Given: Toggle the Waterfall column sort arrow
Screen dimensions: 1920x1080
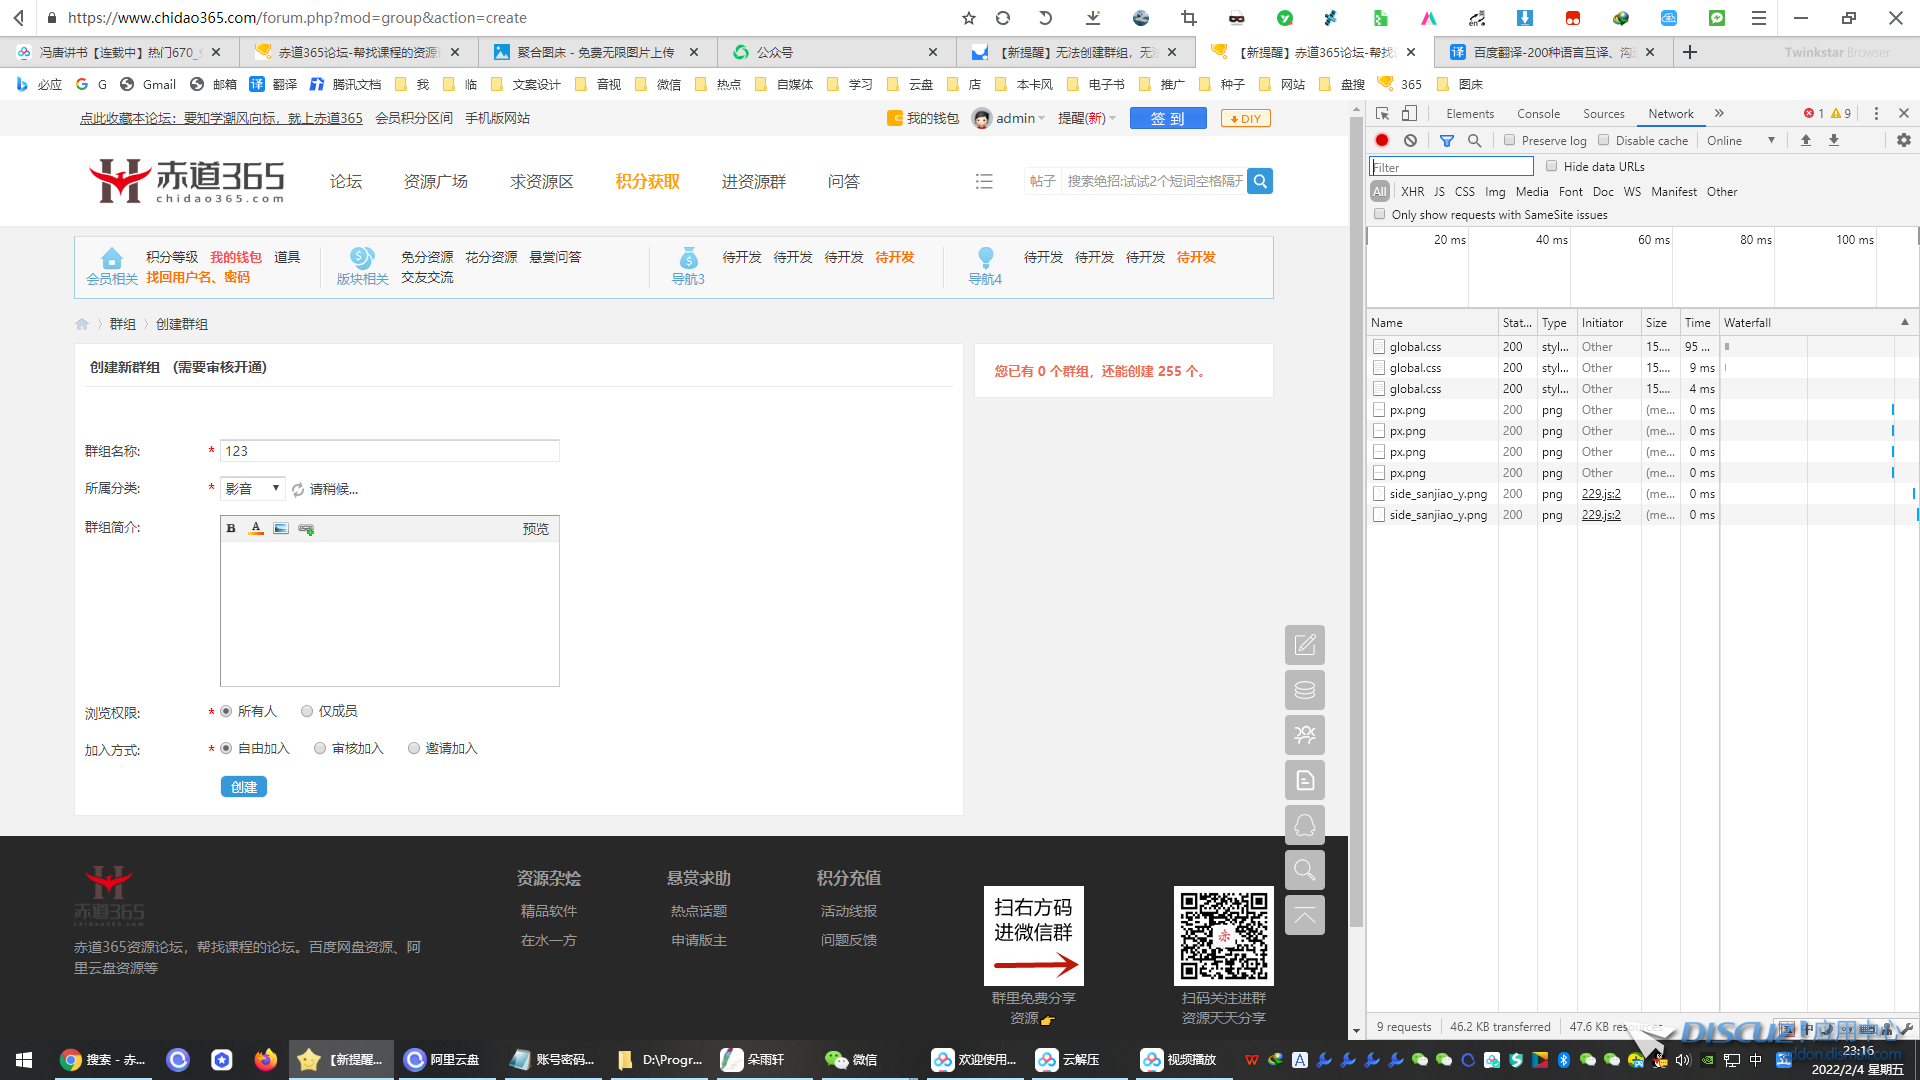Looking at the screenshot, I should (x=1904, y=322).
